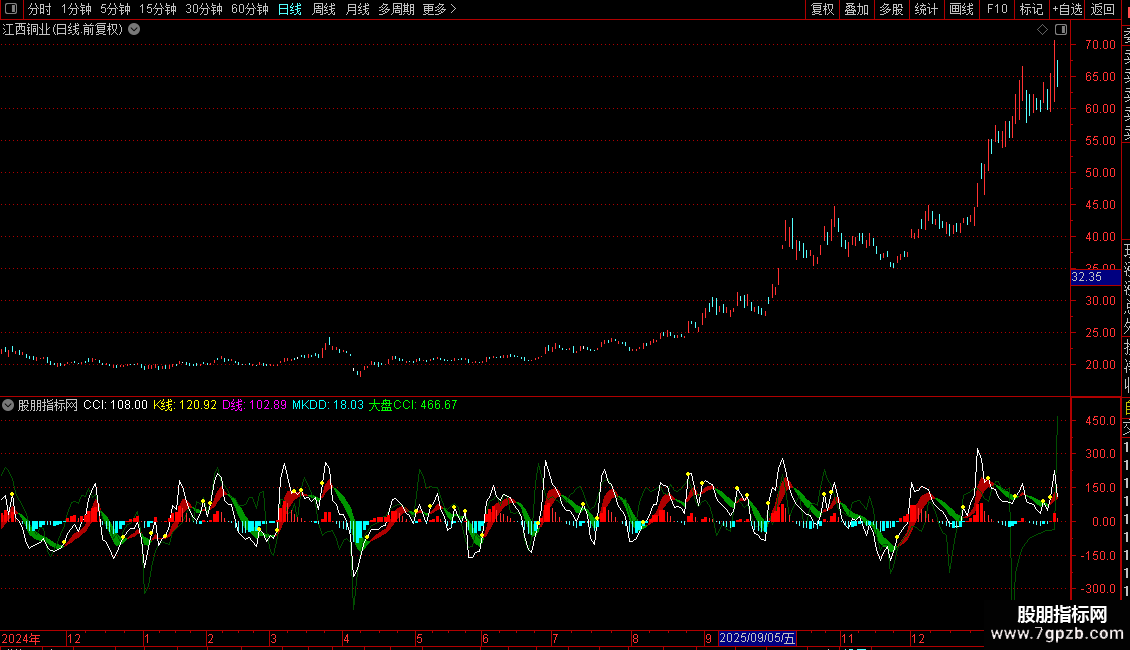Viewport: 1130px width, 650px height.
Task: Click the 叠加 overlay button
Action: click(x=857, y=9)
